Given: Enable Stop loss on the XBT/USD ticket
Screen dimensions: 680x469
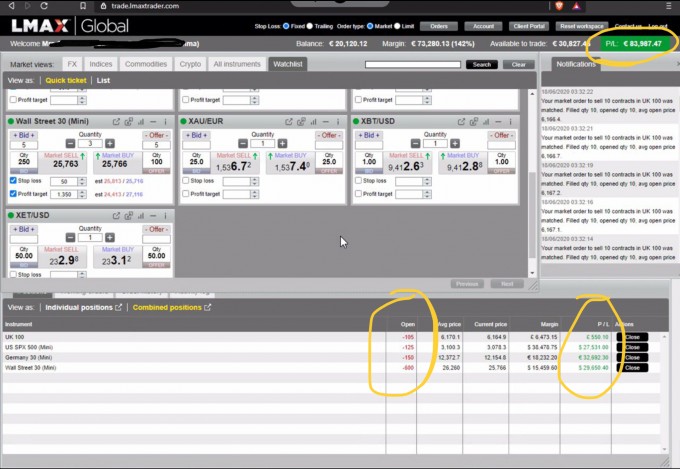Looking at the screenshot, I should pos(358,180).
